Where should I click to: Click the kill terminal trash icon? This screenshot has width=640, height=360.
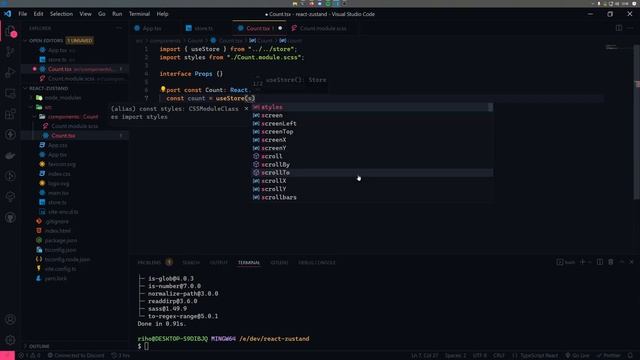(611, 262)
